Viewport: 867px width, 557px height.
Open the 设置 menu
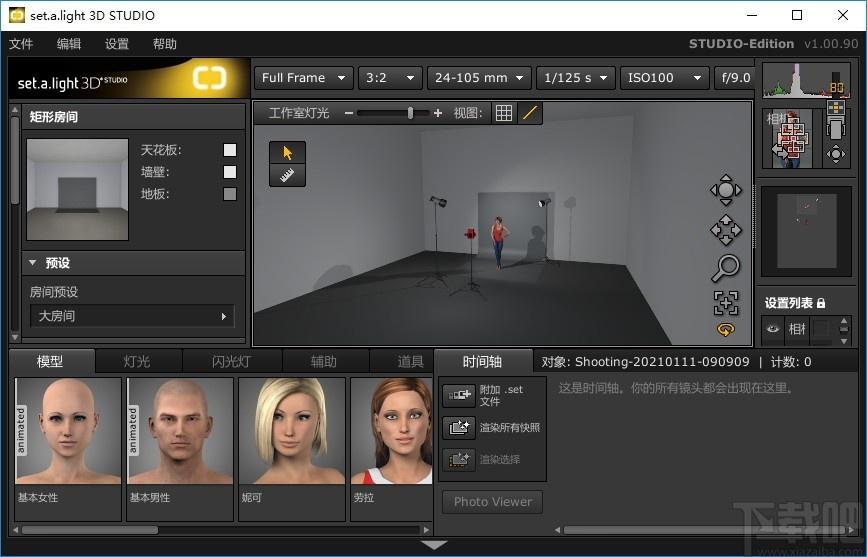pyautogui.click(x=117, y=44)
